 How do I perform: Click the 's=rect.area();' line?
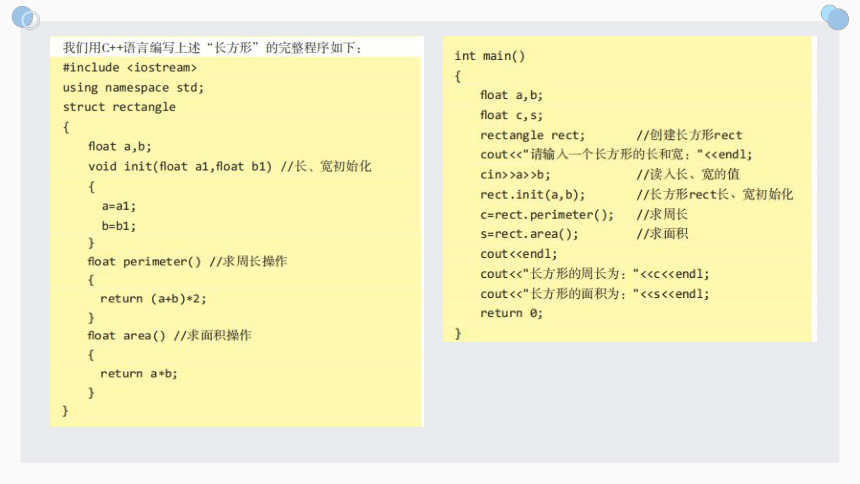click(529, 234)
